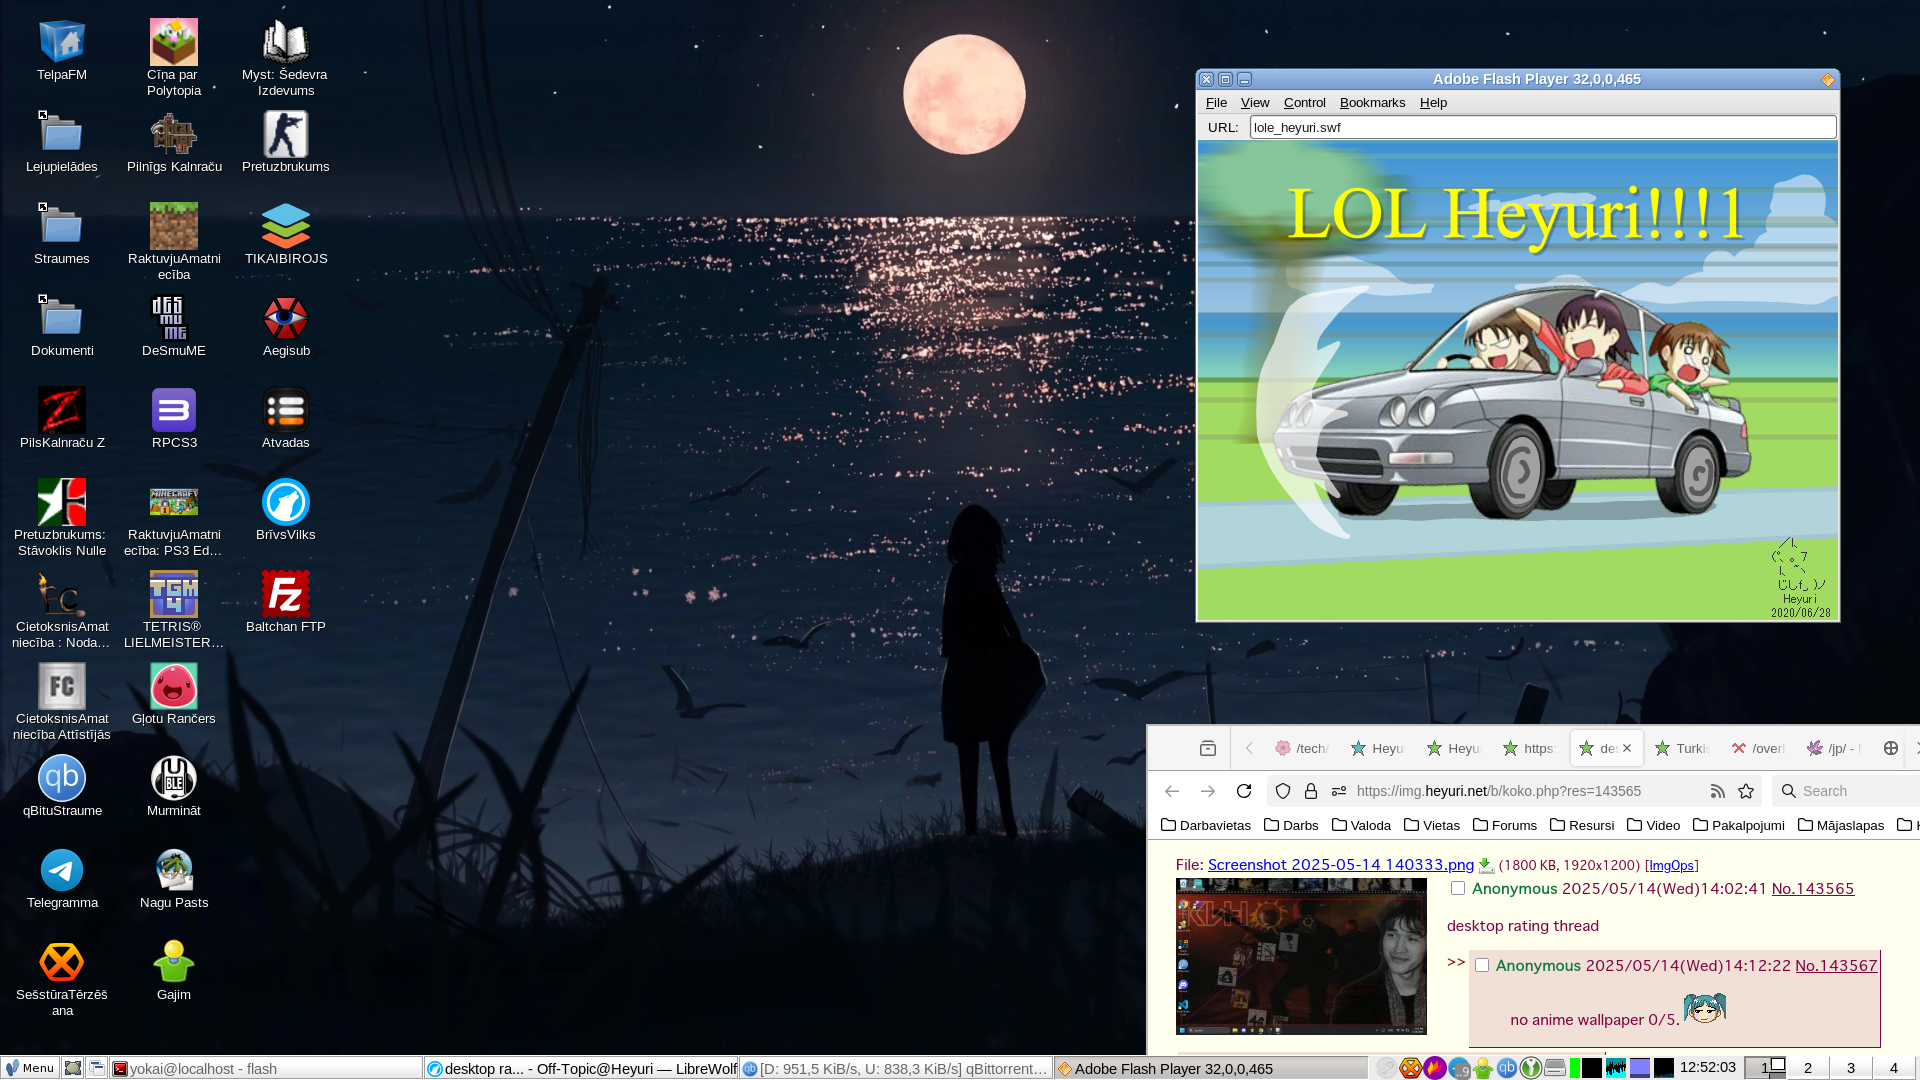Screen dimensions: 1920x1080
Task: Open the Video bookmarks folder
Action: (1654, 825)
